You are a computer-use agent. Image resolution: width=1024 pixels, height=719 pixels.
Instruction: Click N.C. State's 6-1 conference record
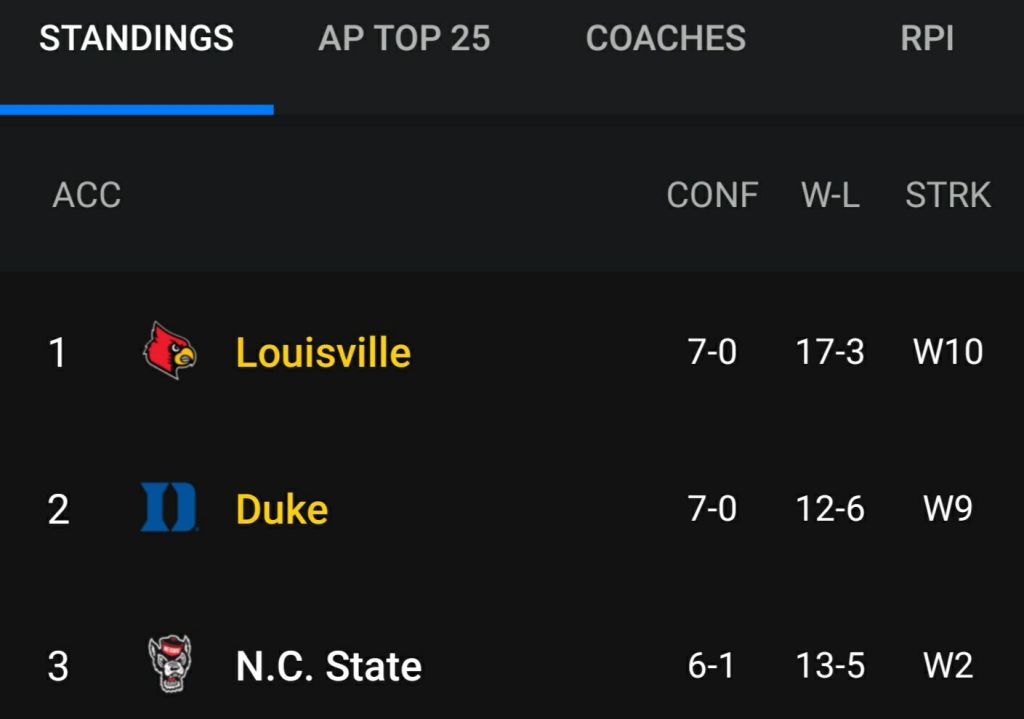point(712,666)
